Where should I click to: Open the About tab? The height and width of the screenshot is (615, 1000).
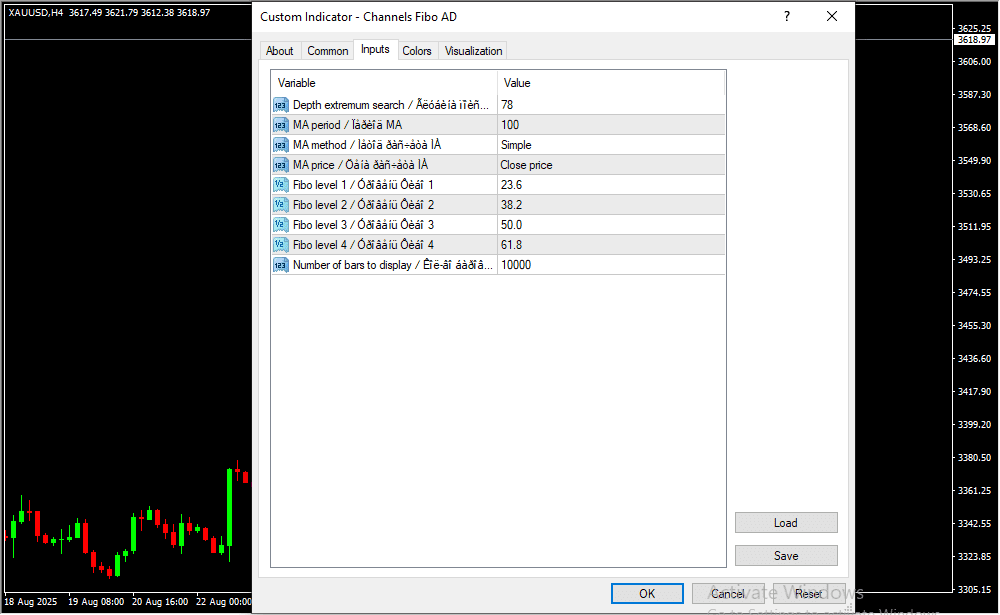(x=280, y=51)
